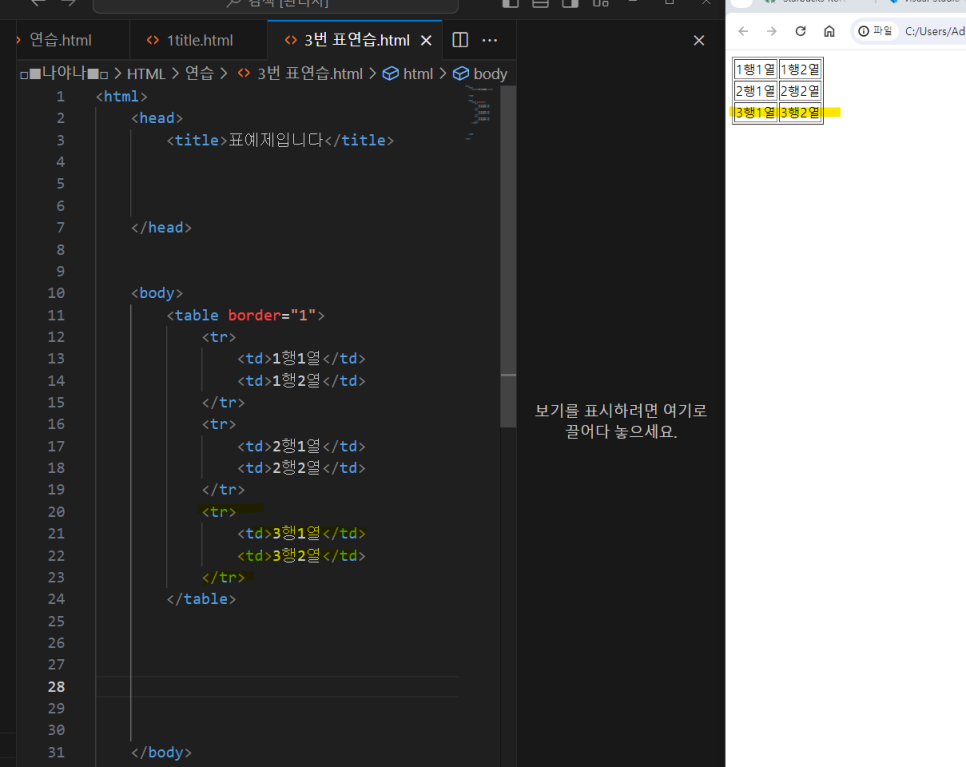966x767 pixels.
Task: Switch to the 연습.html tab
Action: click(x=60, y=40)
